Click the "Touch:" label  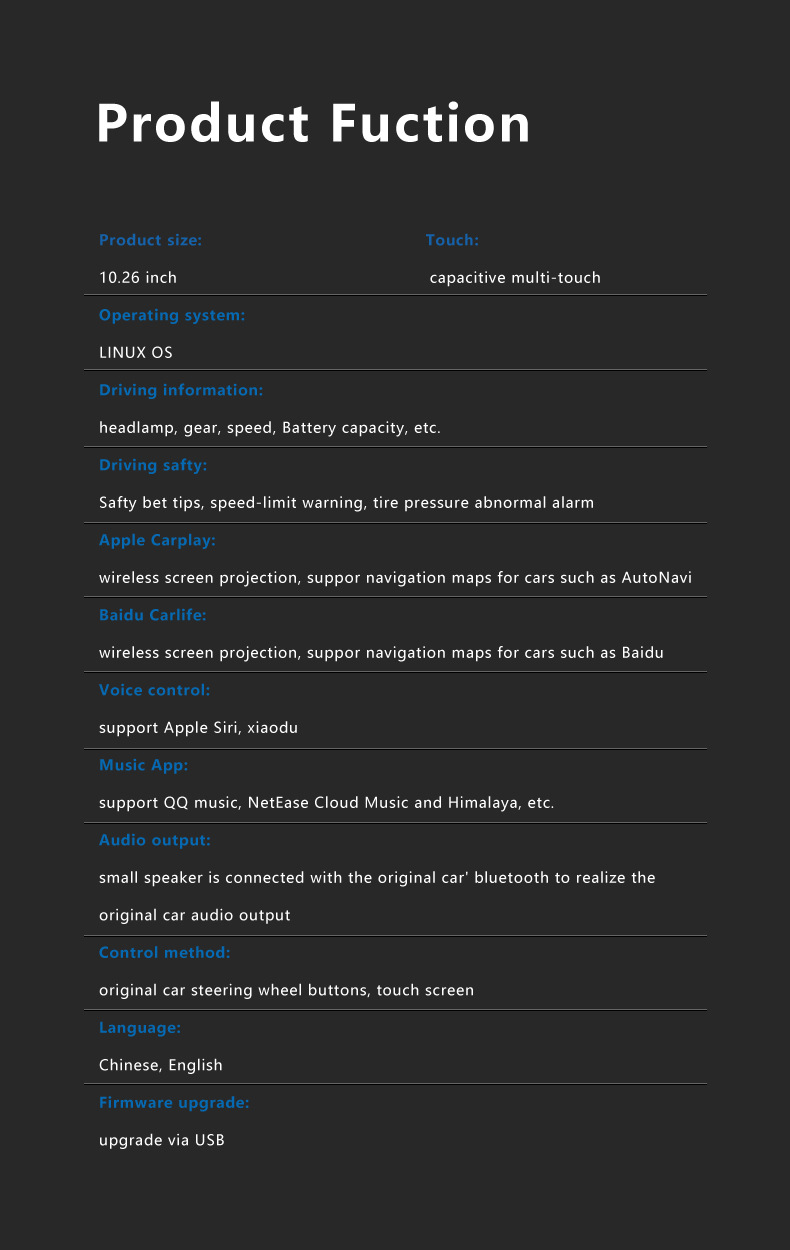(x=452, y=240)
